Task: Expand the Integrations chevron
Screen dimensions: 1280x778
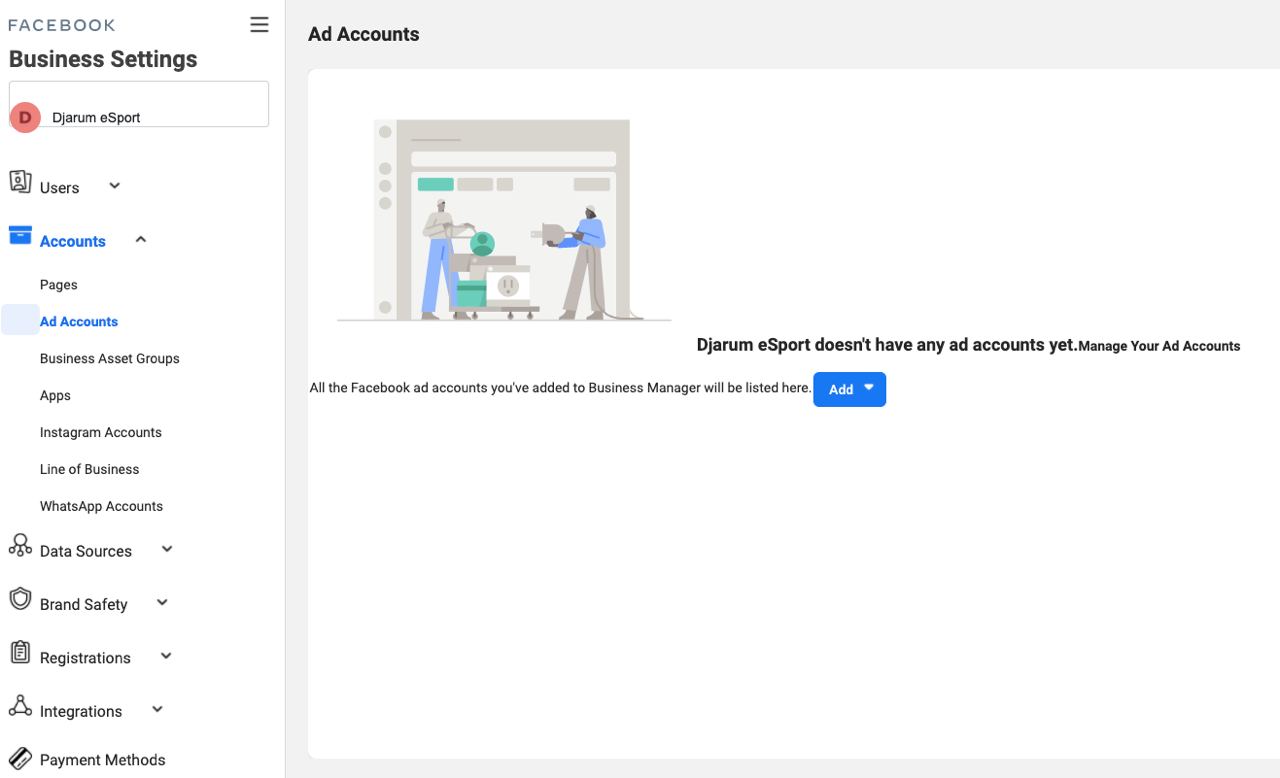Action: coord(157,709)
